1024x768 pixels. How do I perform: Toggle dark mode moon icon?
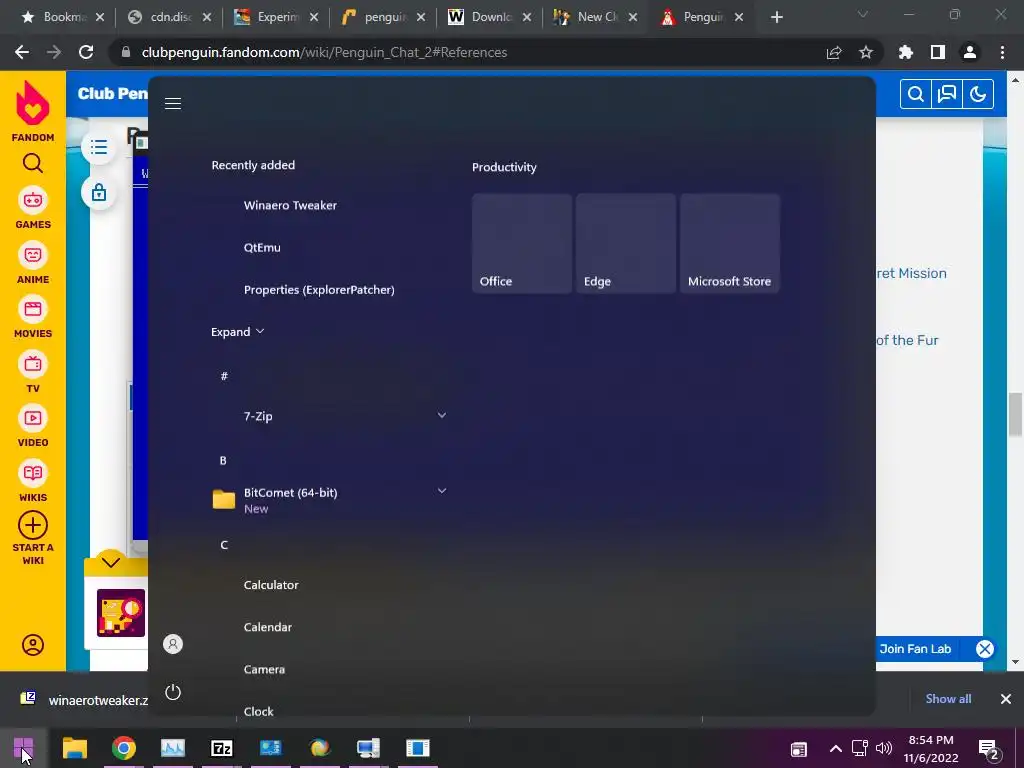tap(978, 95)
